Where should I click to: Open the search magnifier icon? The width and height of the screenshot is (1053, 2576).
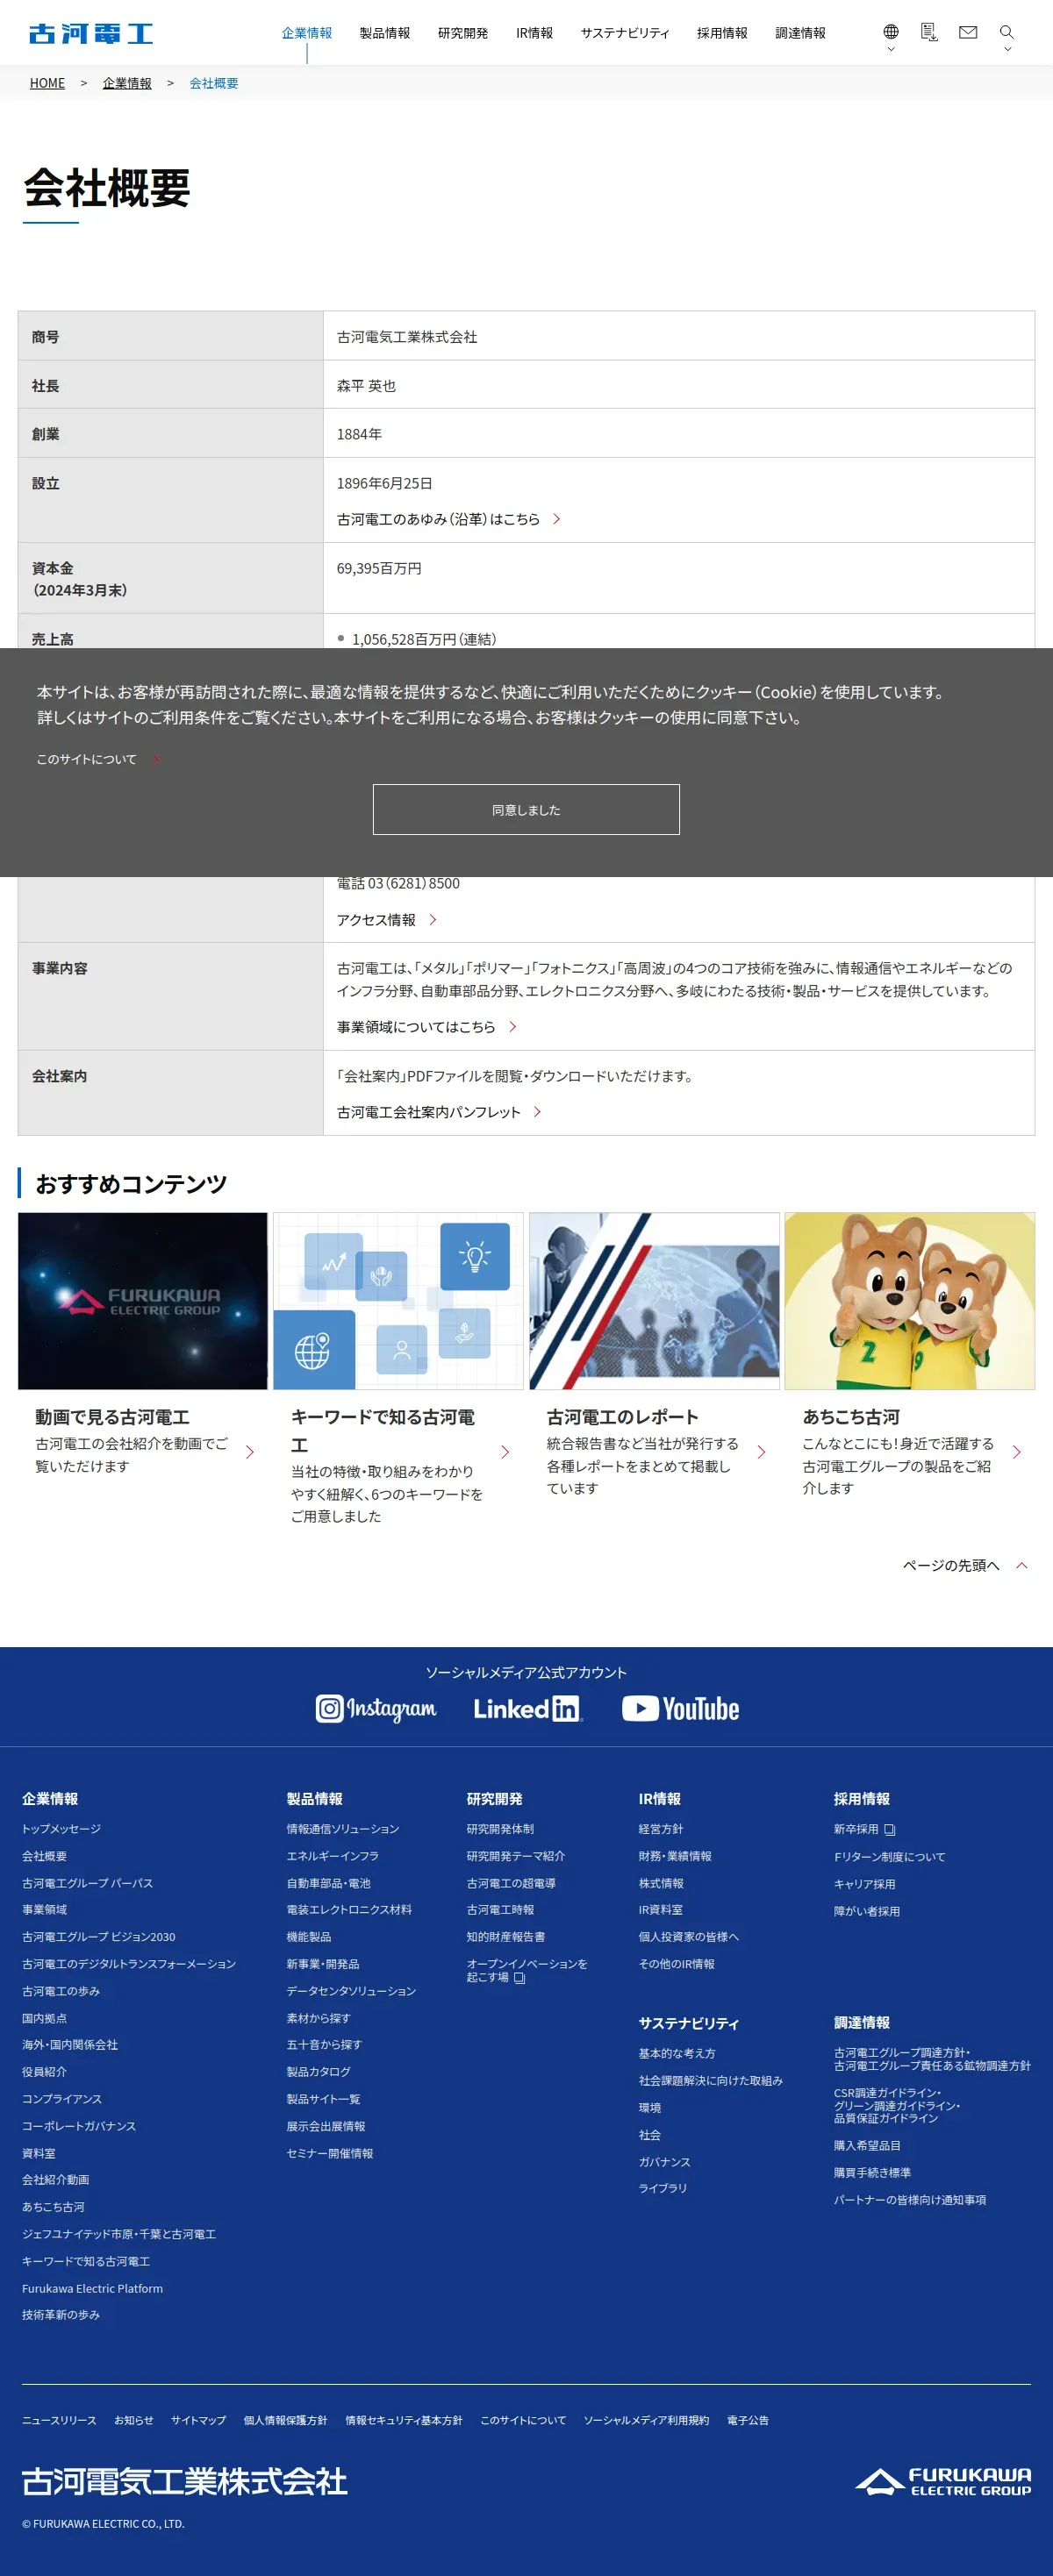[x=1006, y=32]
